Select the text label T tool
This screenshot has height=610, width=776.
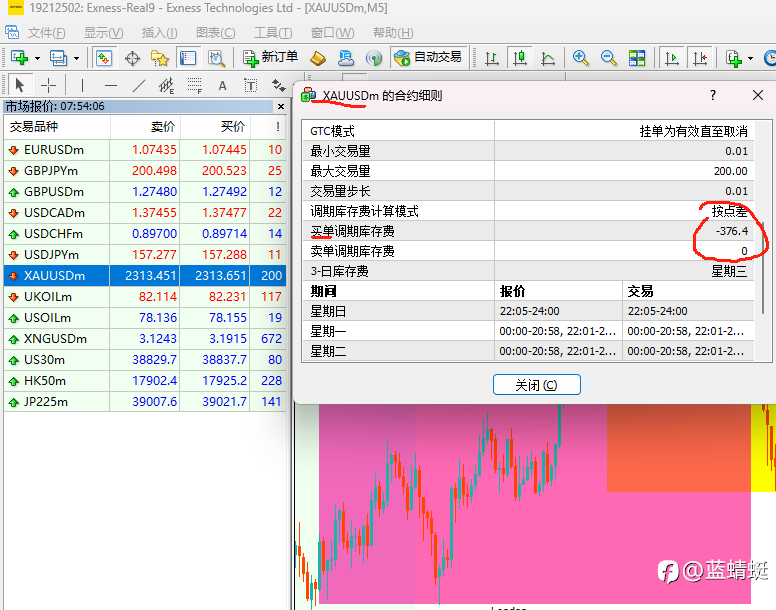(x=251, y=86)
